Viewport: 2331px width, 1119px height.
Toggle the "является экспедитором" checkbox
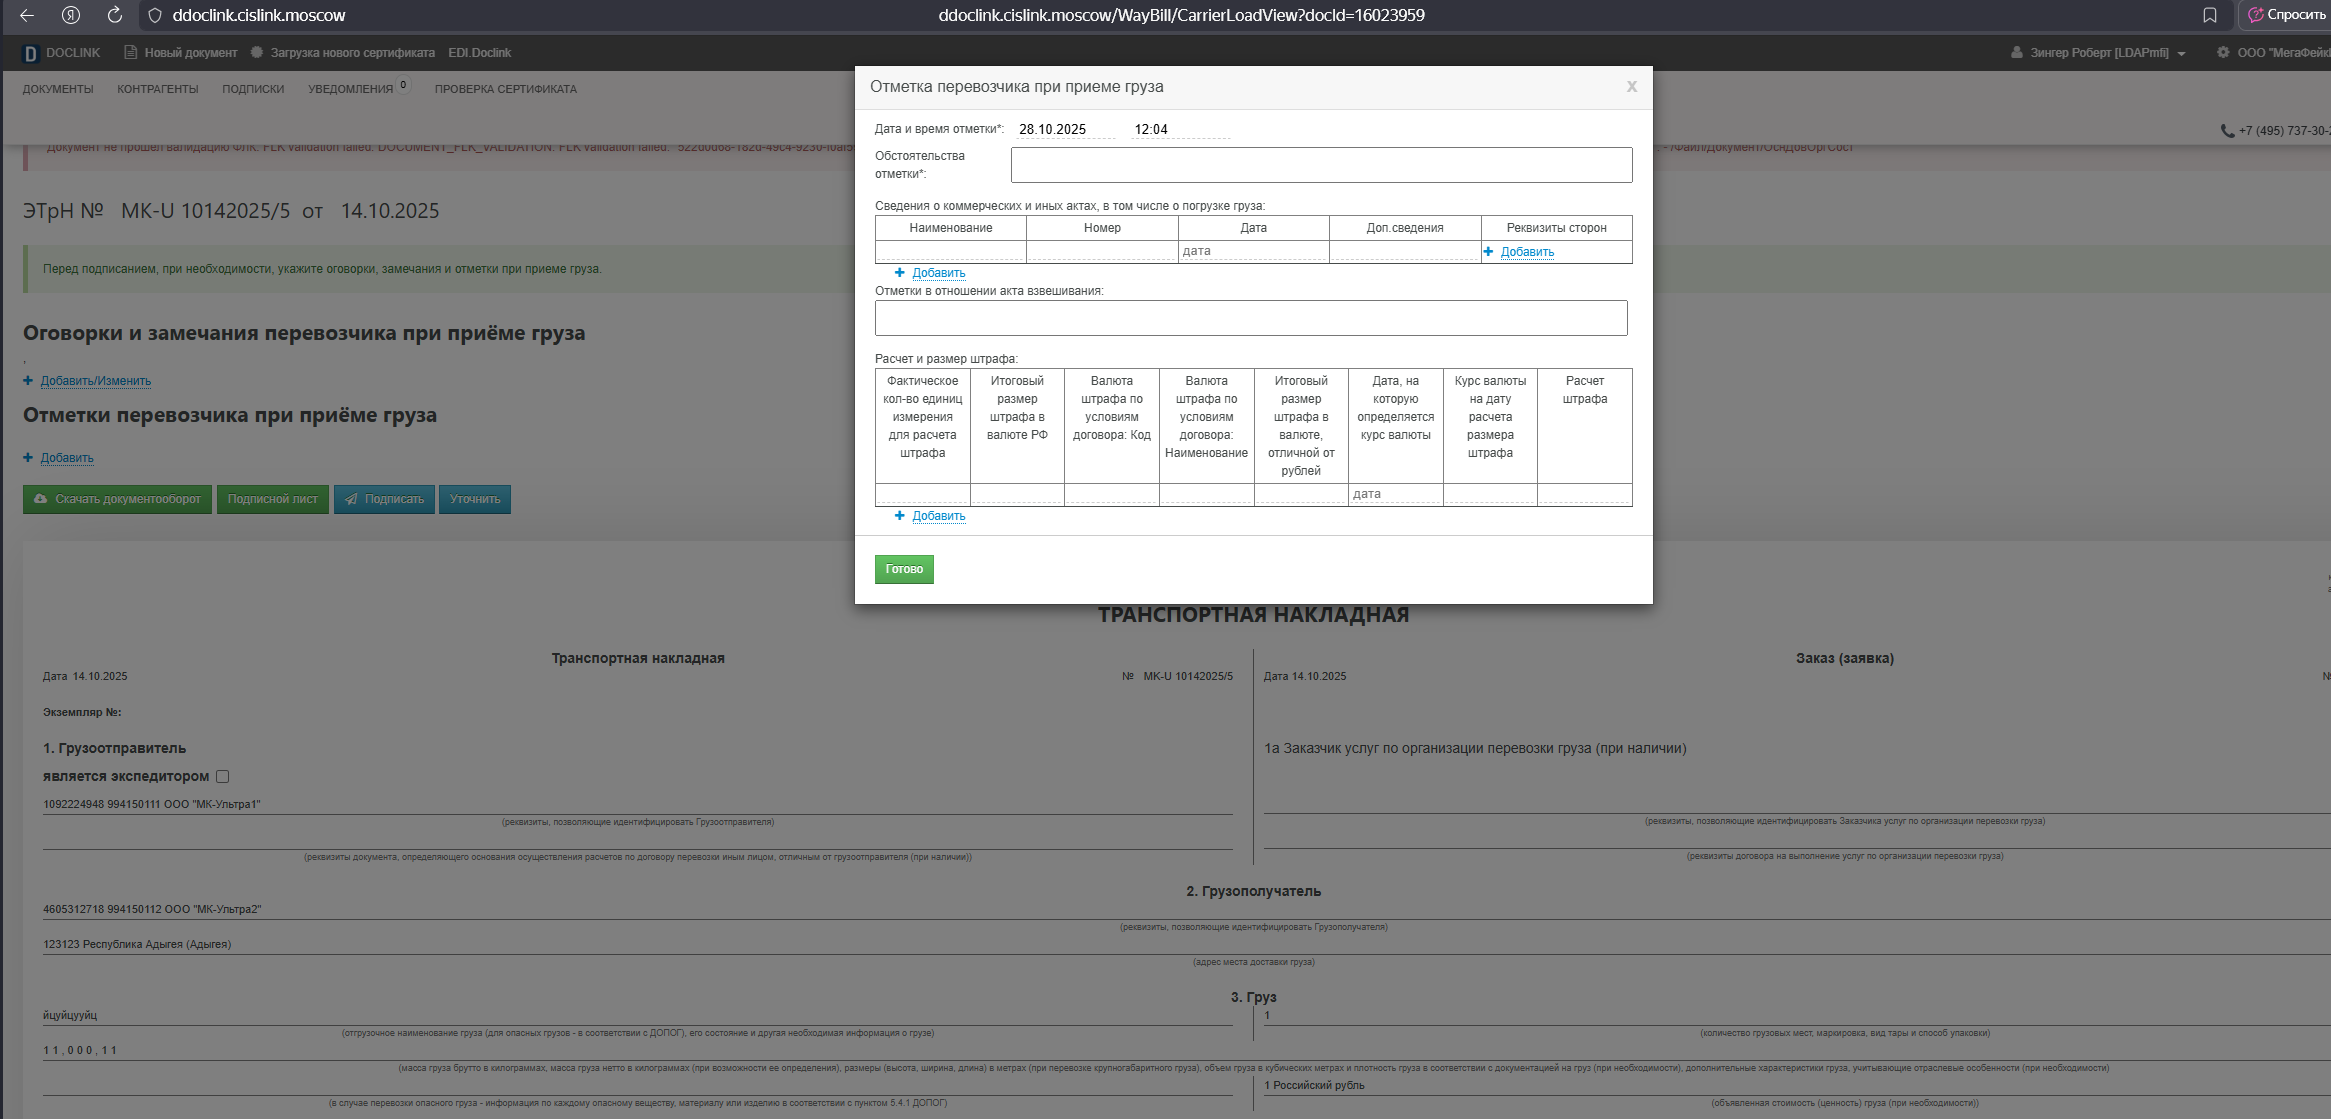(223, 777)
